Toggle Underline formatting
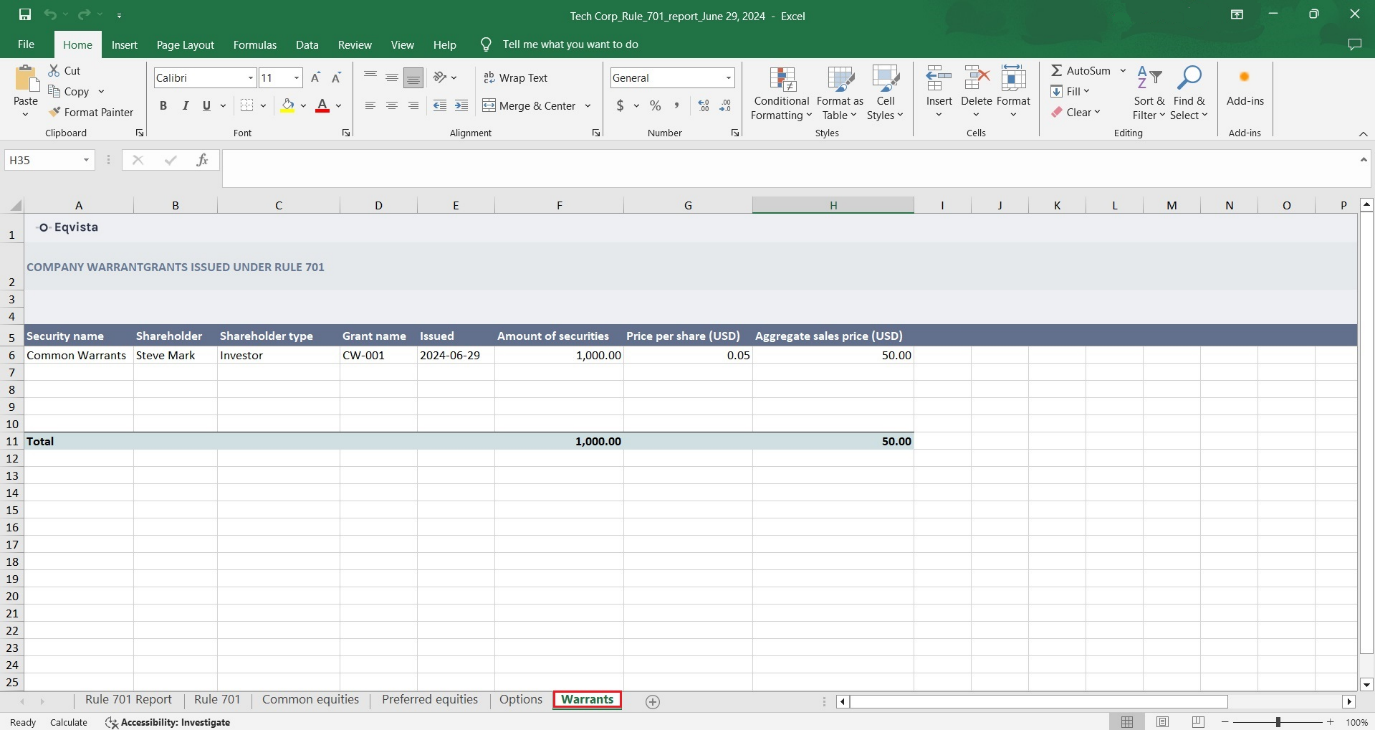 [207, 105]
